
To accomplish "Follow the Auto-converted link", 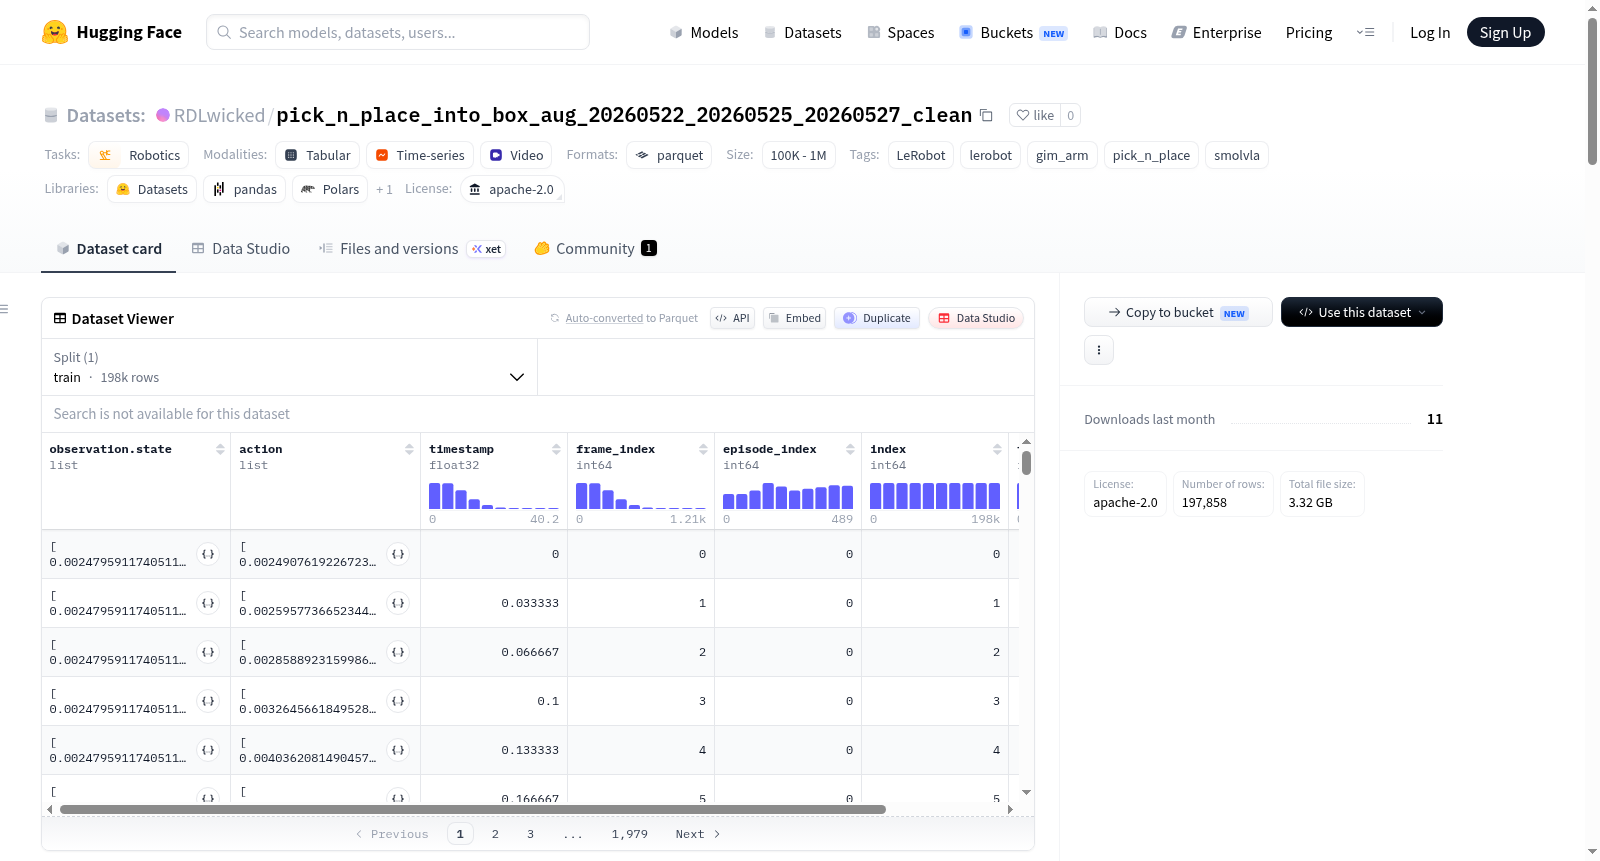I will point(604,318).
